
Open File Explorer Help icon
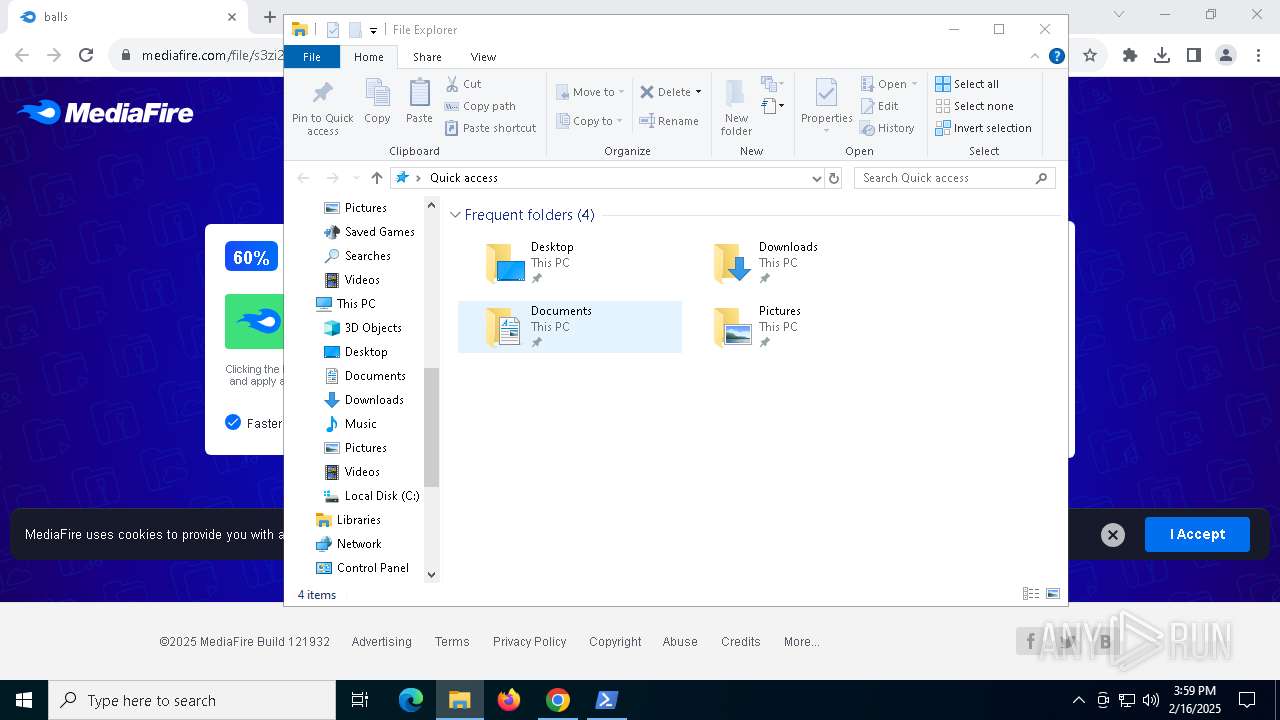[1056, 56]
